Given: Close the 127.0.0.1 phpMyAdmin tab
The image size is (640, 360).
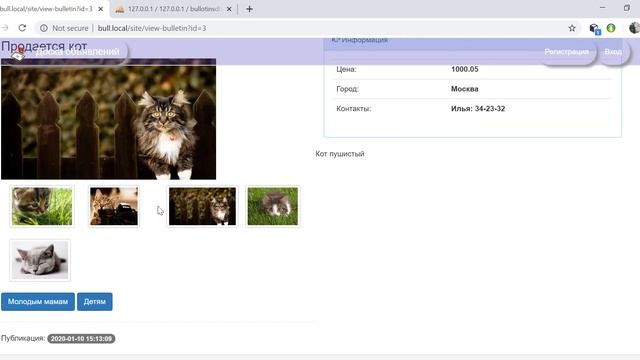Looking at the screenshot, I should pyautogui.click(x=229, y=9).
